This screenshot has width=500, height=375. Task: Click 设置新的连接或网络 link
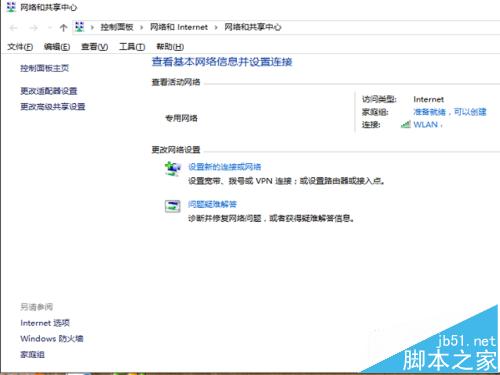click(225, 167)
